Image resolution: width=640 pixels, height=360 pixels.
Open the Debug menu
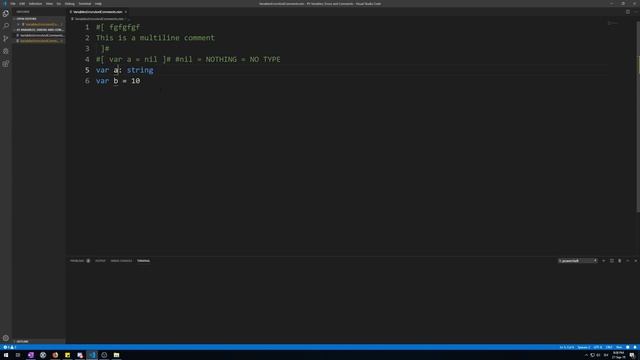(70, 4)
